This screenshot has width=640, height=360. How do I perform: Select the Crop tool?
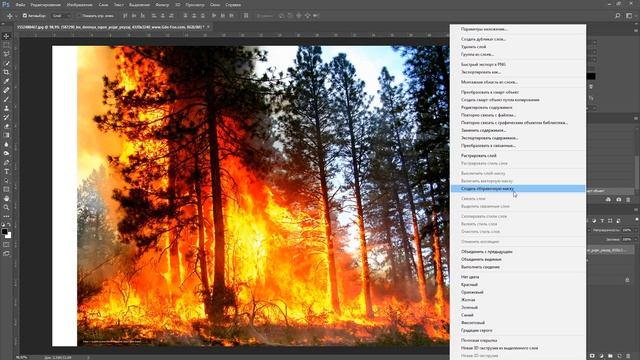(x=6, y=72)
